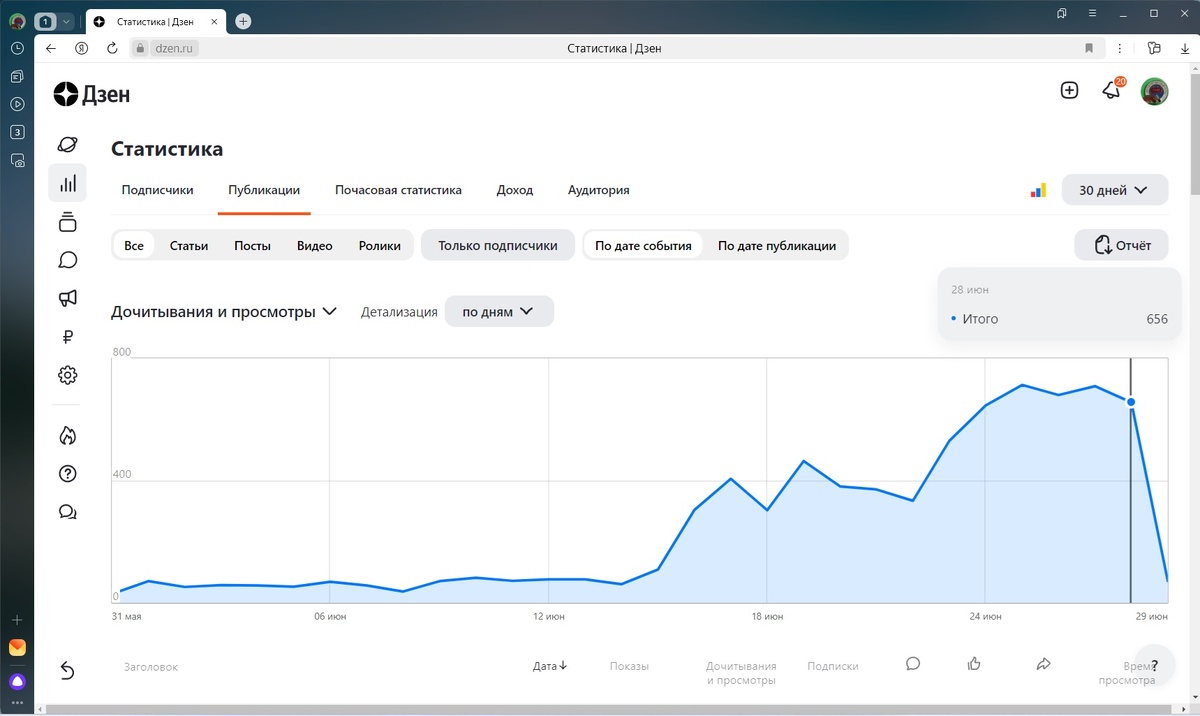Screen dimensions: 1200x716
Task: Download report via 'Отчёт' button
Action: [x=1121, y=245]
